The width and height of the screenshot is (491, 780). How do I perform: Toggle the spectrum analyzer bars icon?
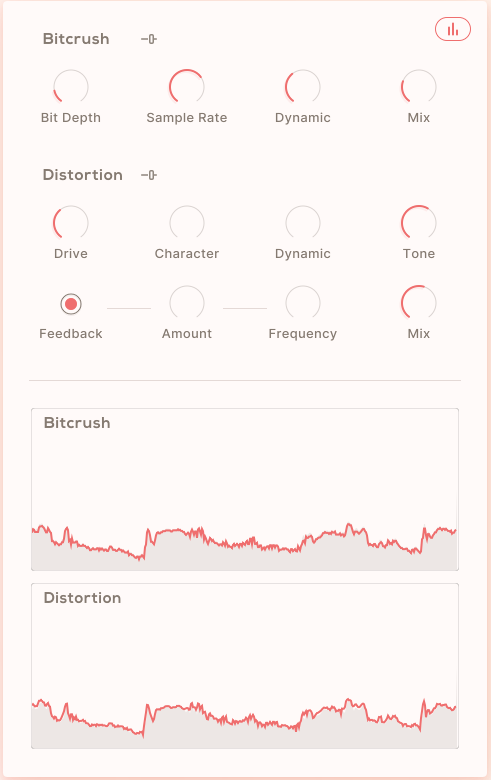453,29
